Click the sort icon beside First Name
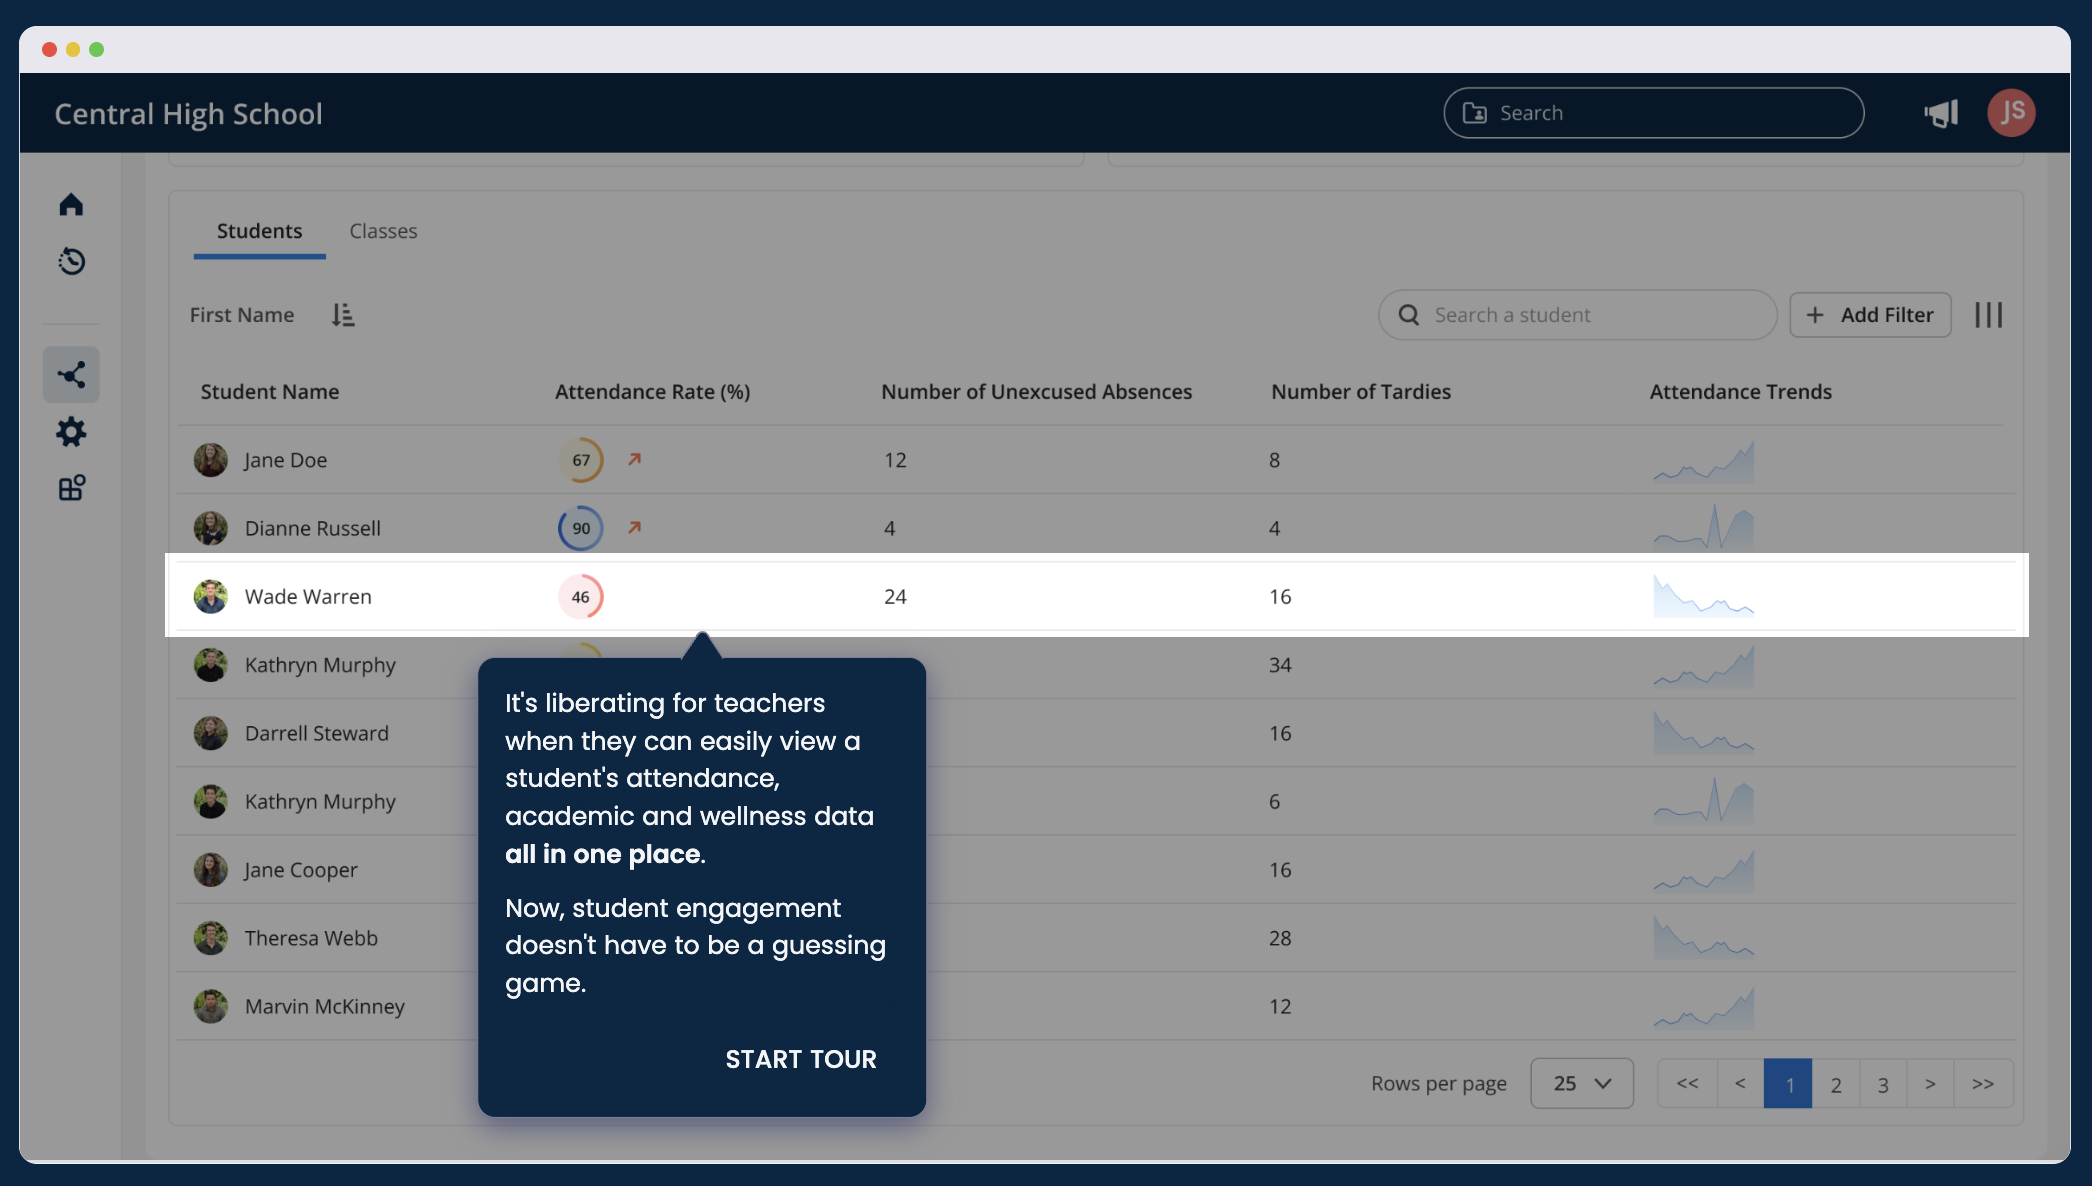The height and width of the screenshot is (1186, 2092). click(x=342, y=314)
